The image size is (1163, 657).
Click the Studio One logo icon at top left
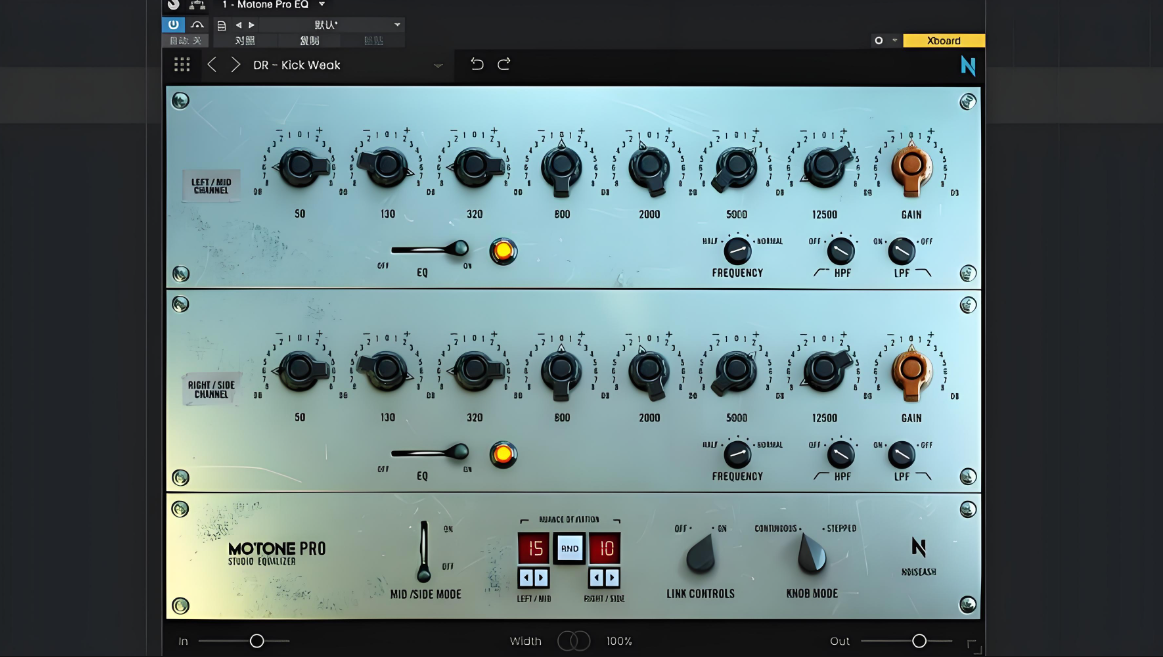tap(174, 4)
